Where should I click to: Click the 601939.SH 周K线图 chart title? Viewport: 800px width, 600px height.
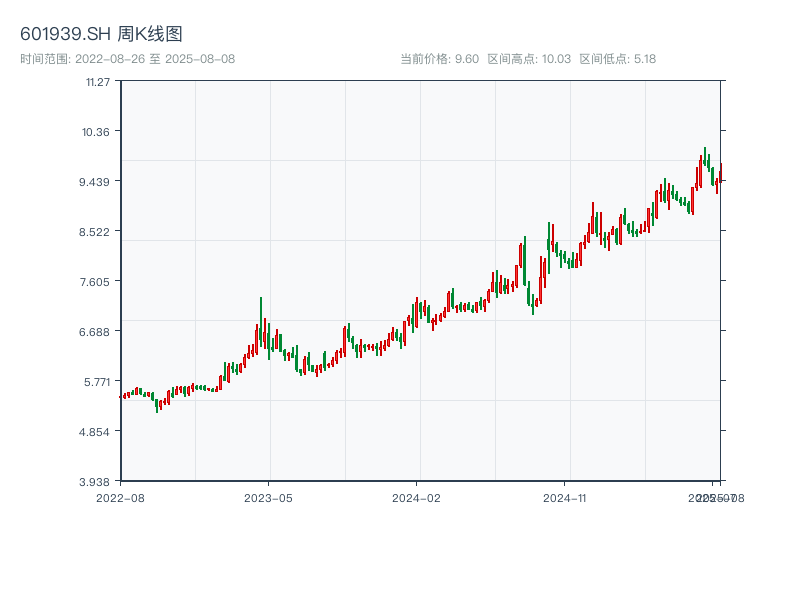coord(101,35)
